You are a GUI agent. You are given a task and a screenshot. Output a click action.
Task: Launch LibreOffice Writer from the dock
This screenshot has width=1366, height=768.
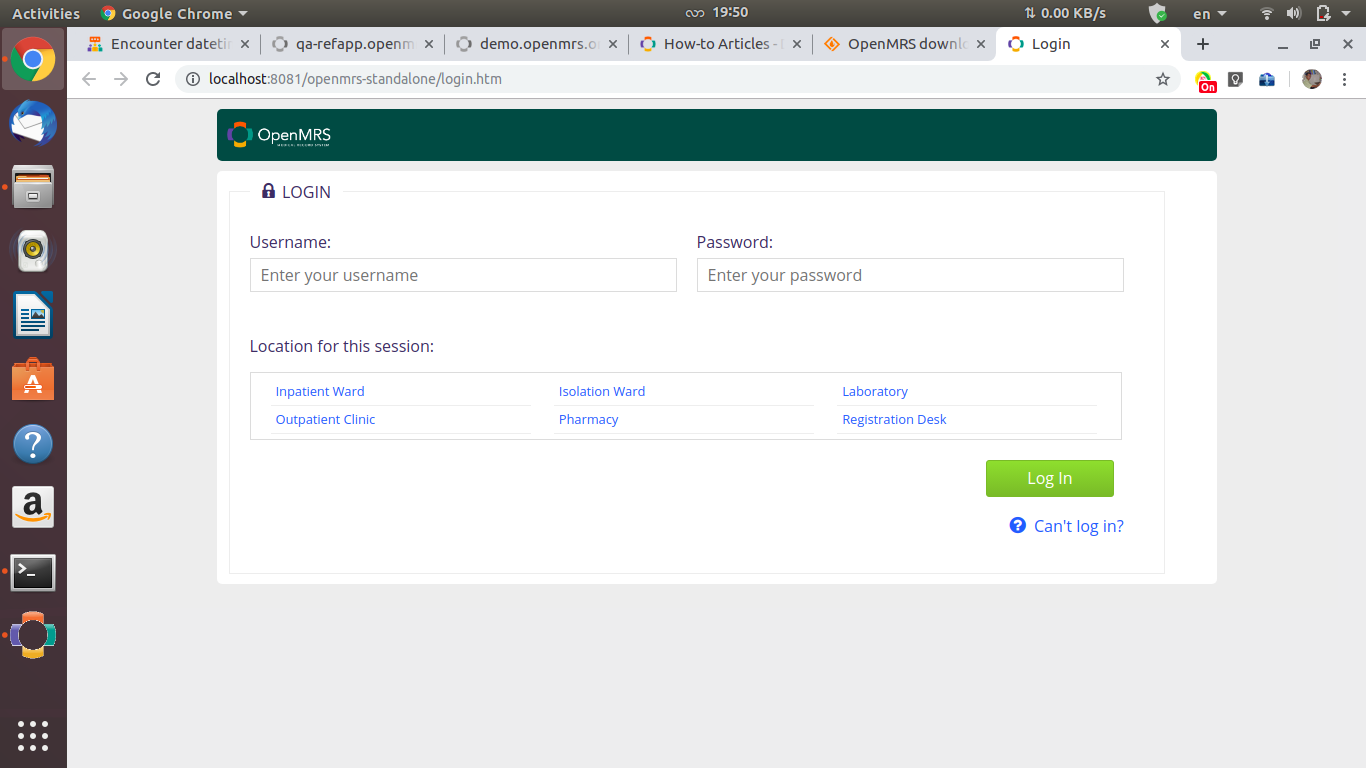coord(33,315)
